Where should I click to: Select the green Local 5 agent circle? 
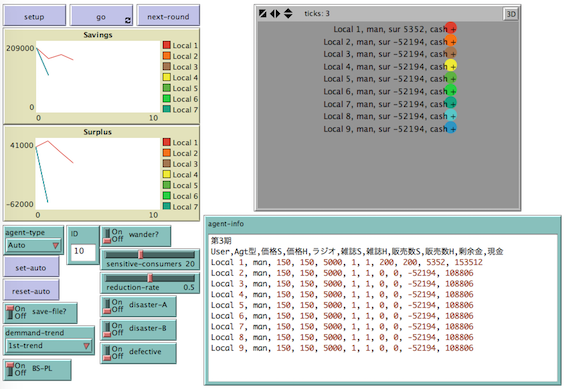(x=451, y=78)
